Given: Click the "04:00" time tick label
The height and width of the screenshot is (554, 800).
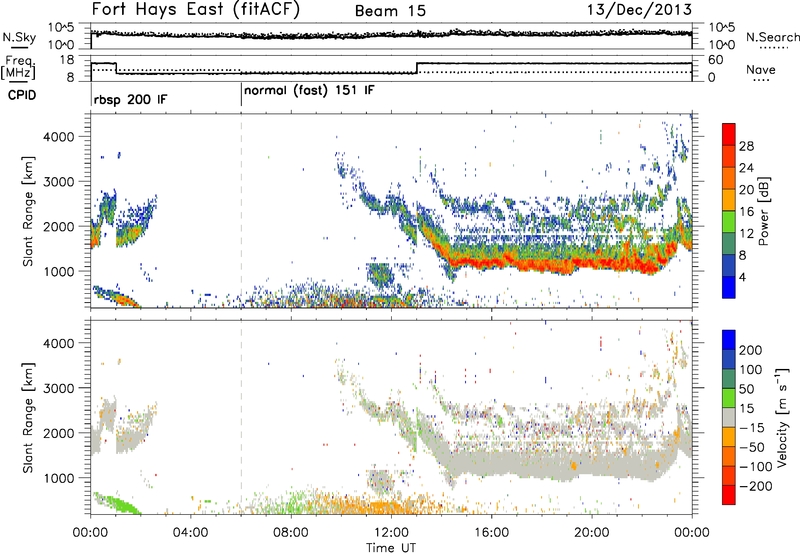Looking at the screenshot, I should click(x=191, y=533).
